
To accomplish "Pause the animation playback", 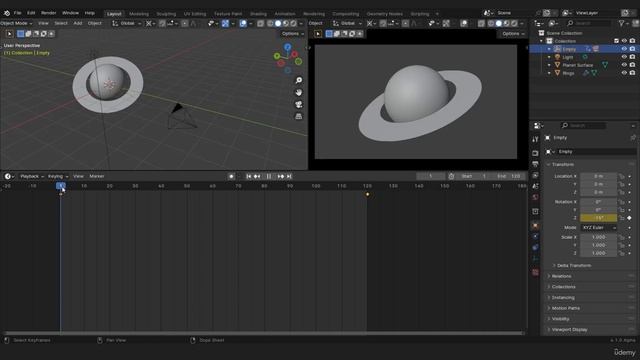I will (269, 176).
